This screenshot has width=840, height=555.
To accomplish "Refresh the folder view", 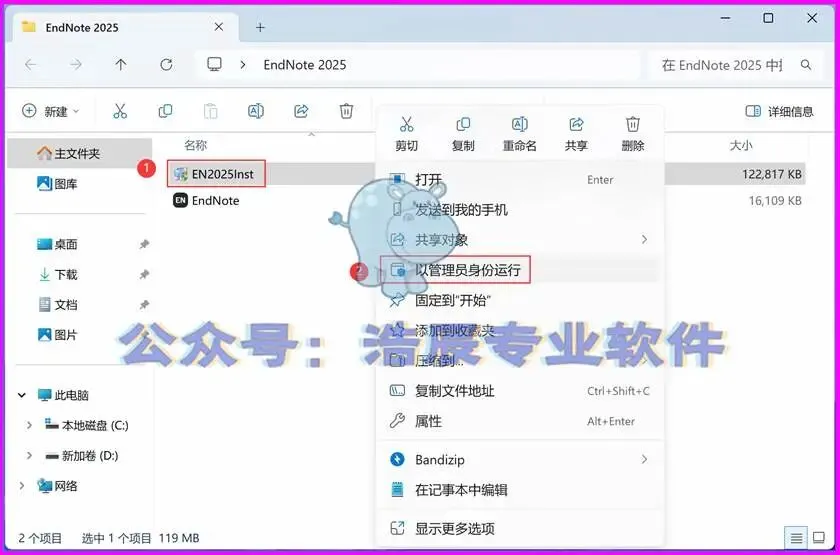I will (x=167, y=65).
